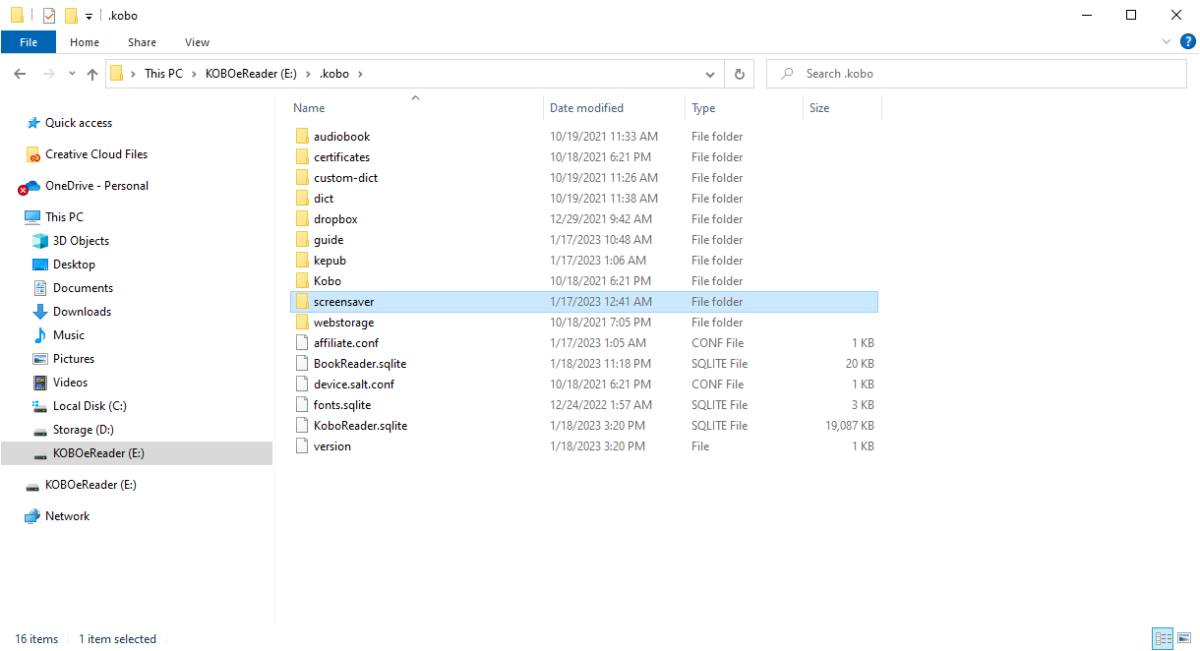Click the 19,087 KB size value
Viewport: 1200px width, 651px height.
click(x=849, y=426)
